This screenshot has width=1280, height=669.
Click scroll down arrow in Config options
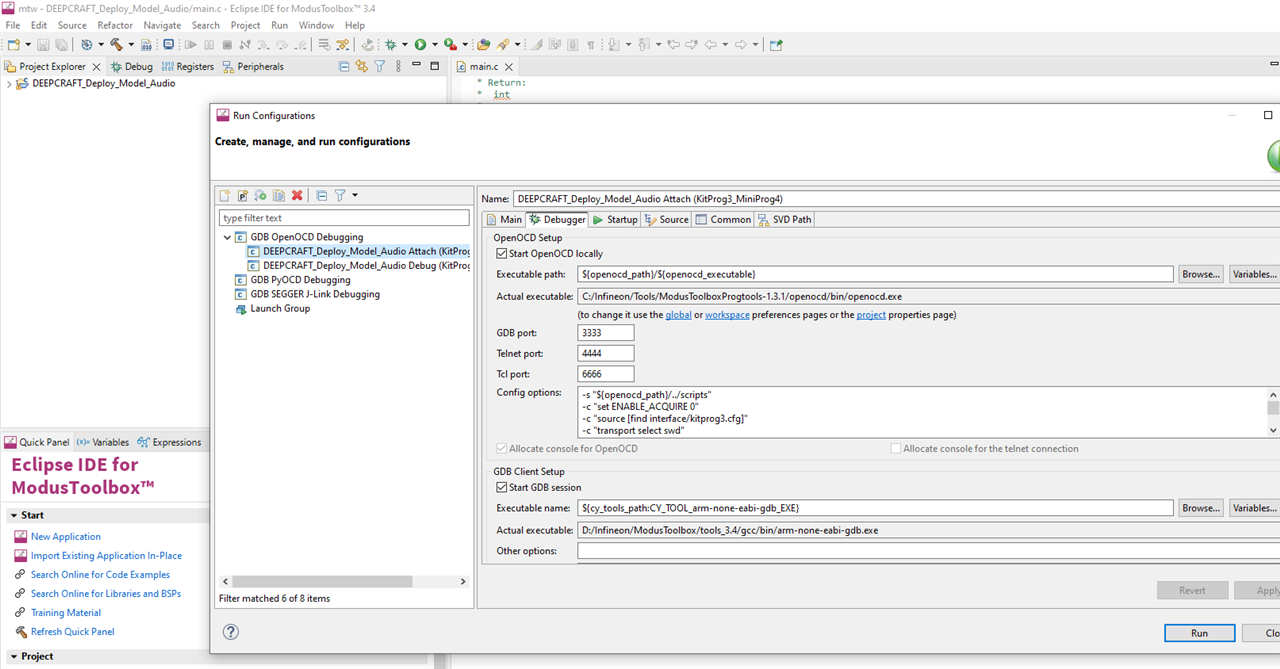[x=1273, y=430]
